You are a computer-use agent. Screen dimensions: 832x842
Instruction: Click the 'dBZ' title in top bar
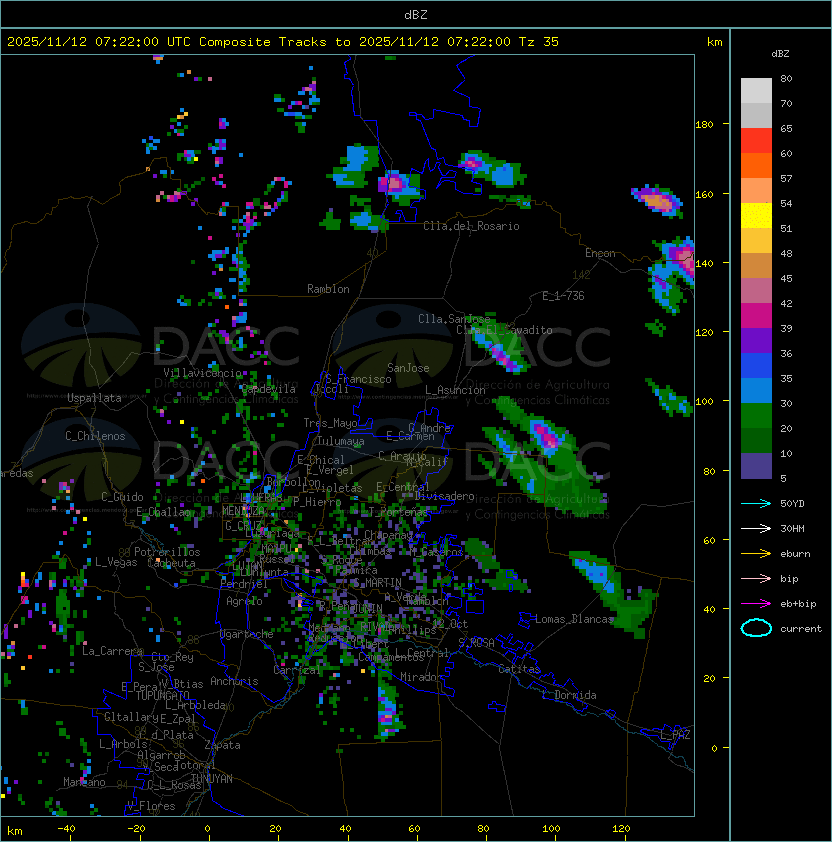(x=416, y=15)
